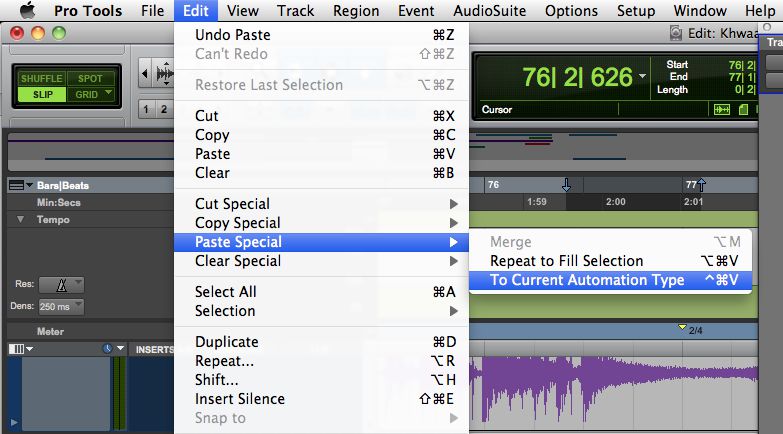Image resolution: width=783 pixels, height=434 pixels.
Task: Select Cut in the Edit menu
Action: click(322, 115)
